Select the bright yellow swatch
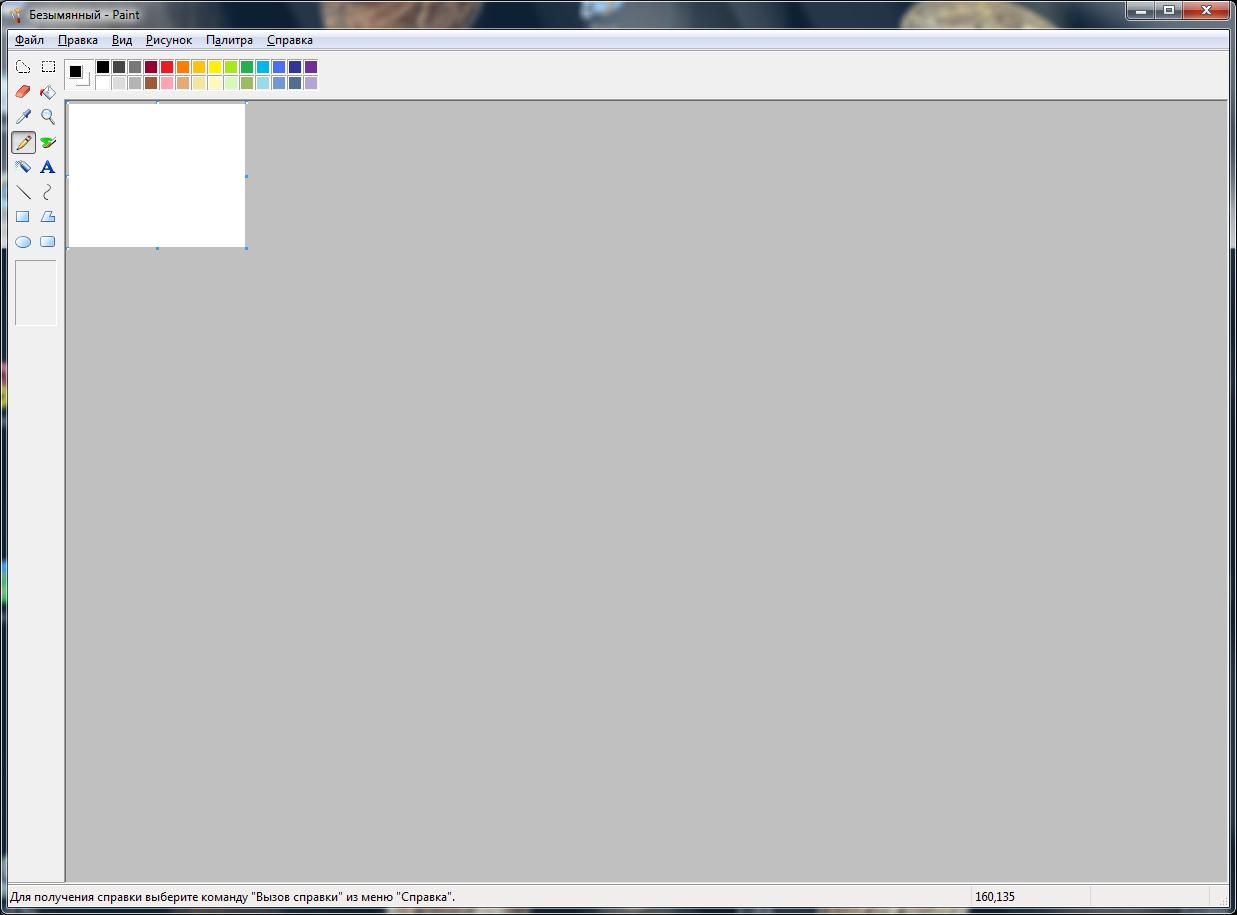This screenshot has height=915, width=1237. tap(215, 67)
